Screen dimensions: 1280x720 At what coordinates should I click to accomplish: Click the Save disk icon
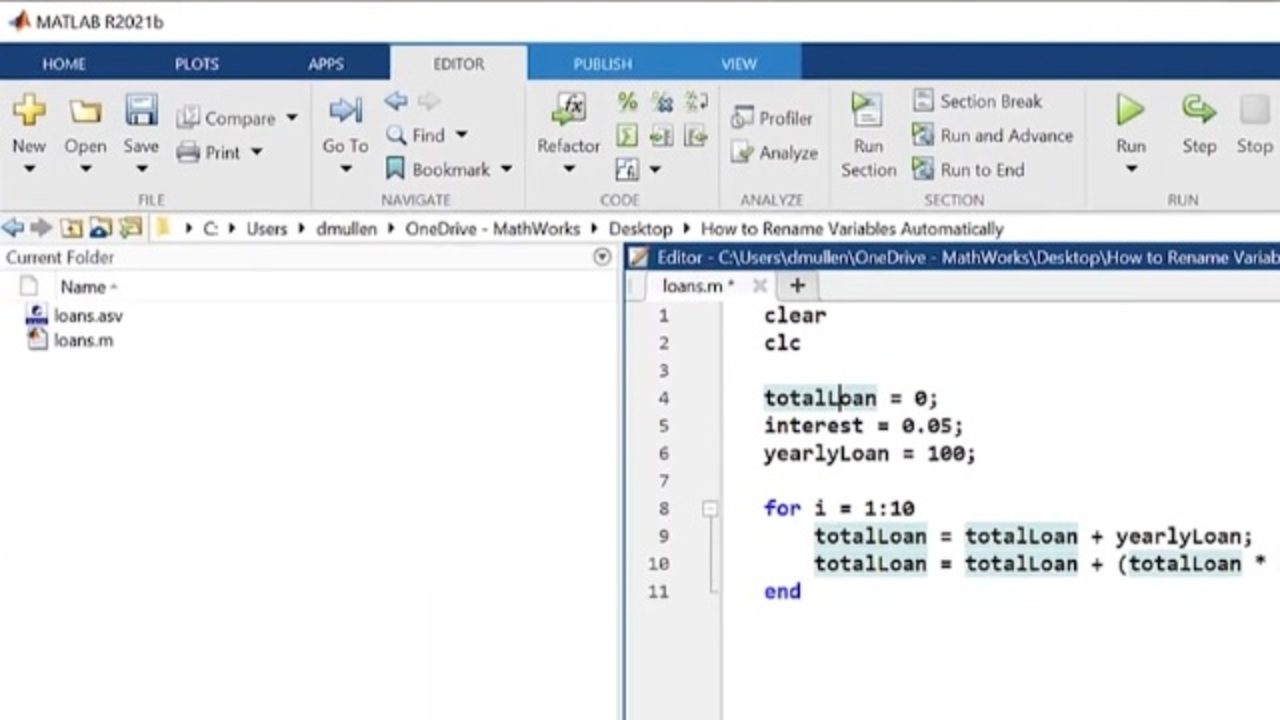tap(141, 110)
